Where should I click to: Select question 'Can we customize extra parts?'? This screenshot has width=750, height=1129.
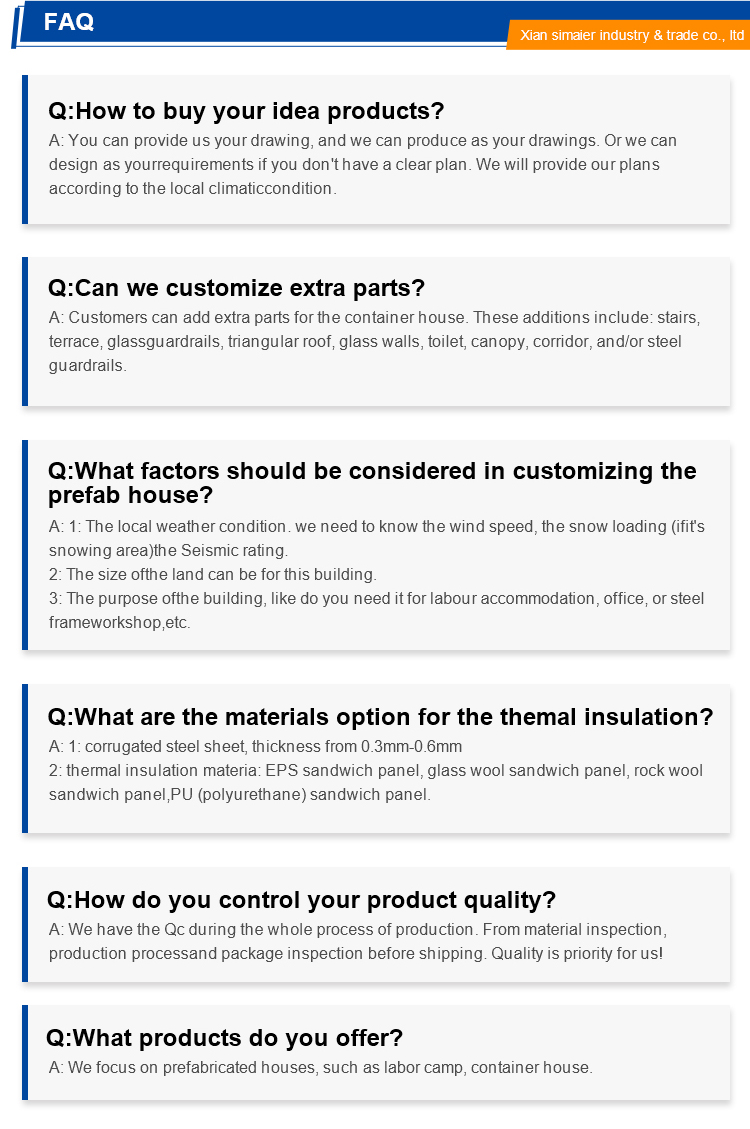click(237, 288)
